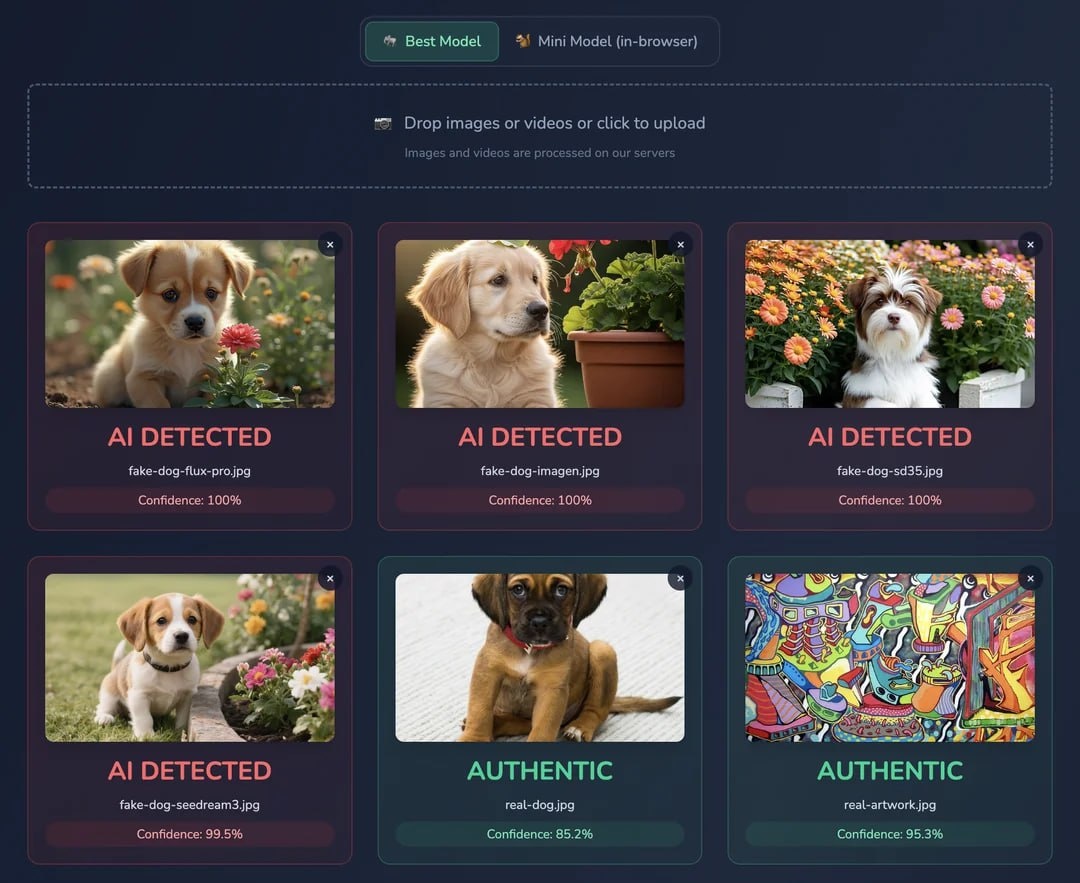This screenshot has width=1080, height=883.
Task: Switch to Mini Model (in-browser)
Action: tap(607, 41)
